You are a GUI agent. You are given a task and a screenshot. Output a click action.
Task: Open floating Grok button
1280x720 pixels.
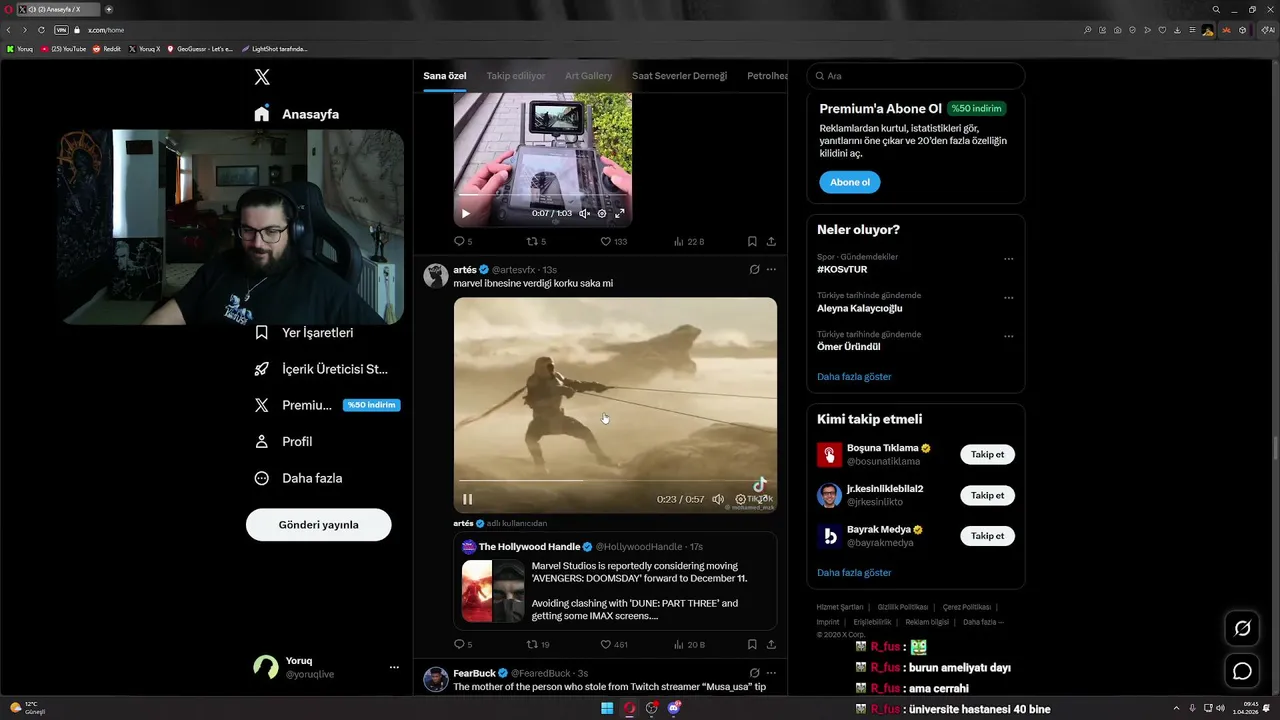coord(1242,628)
